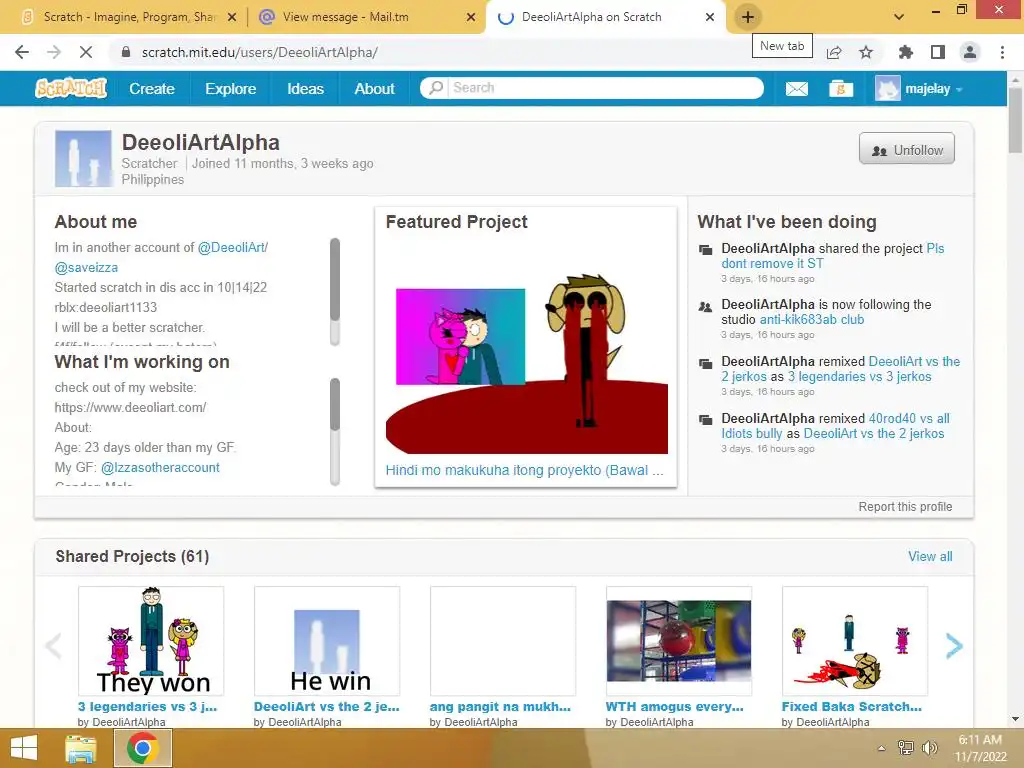Click the Scratch logo
1024x768 pixels.
click(71, 88)
